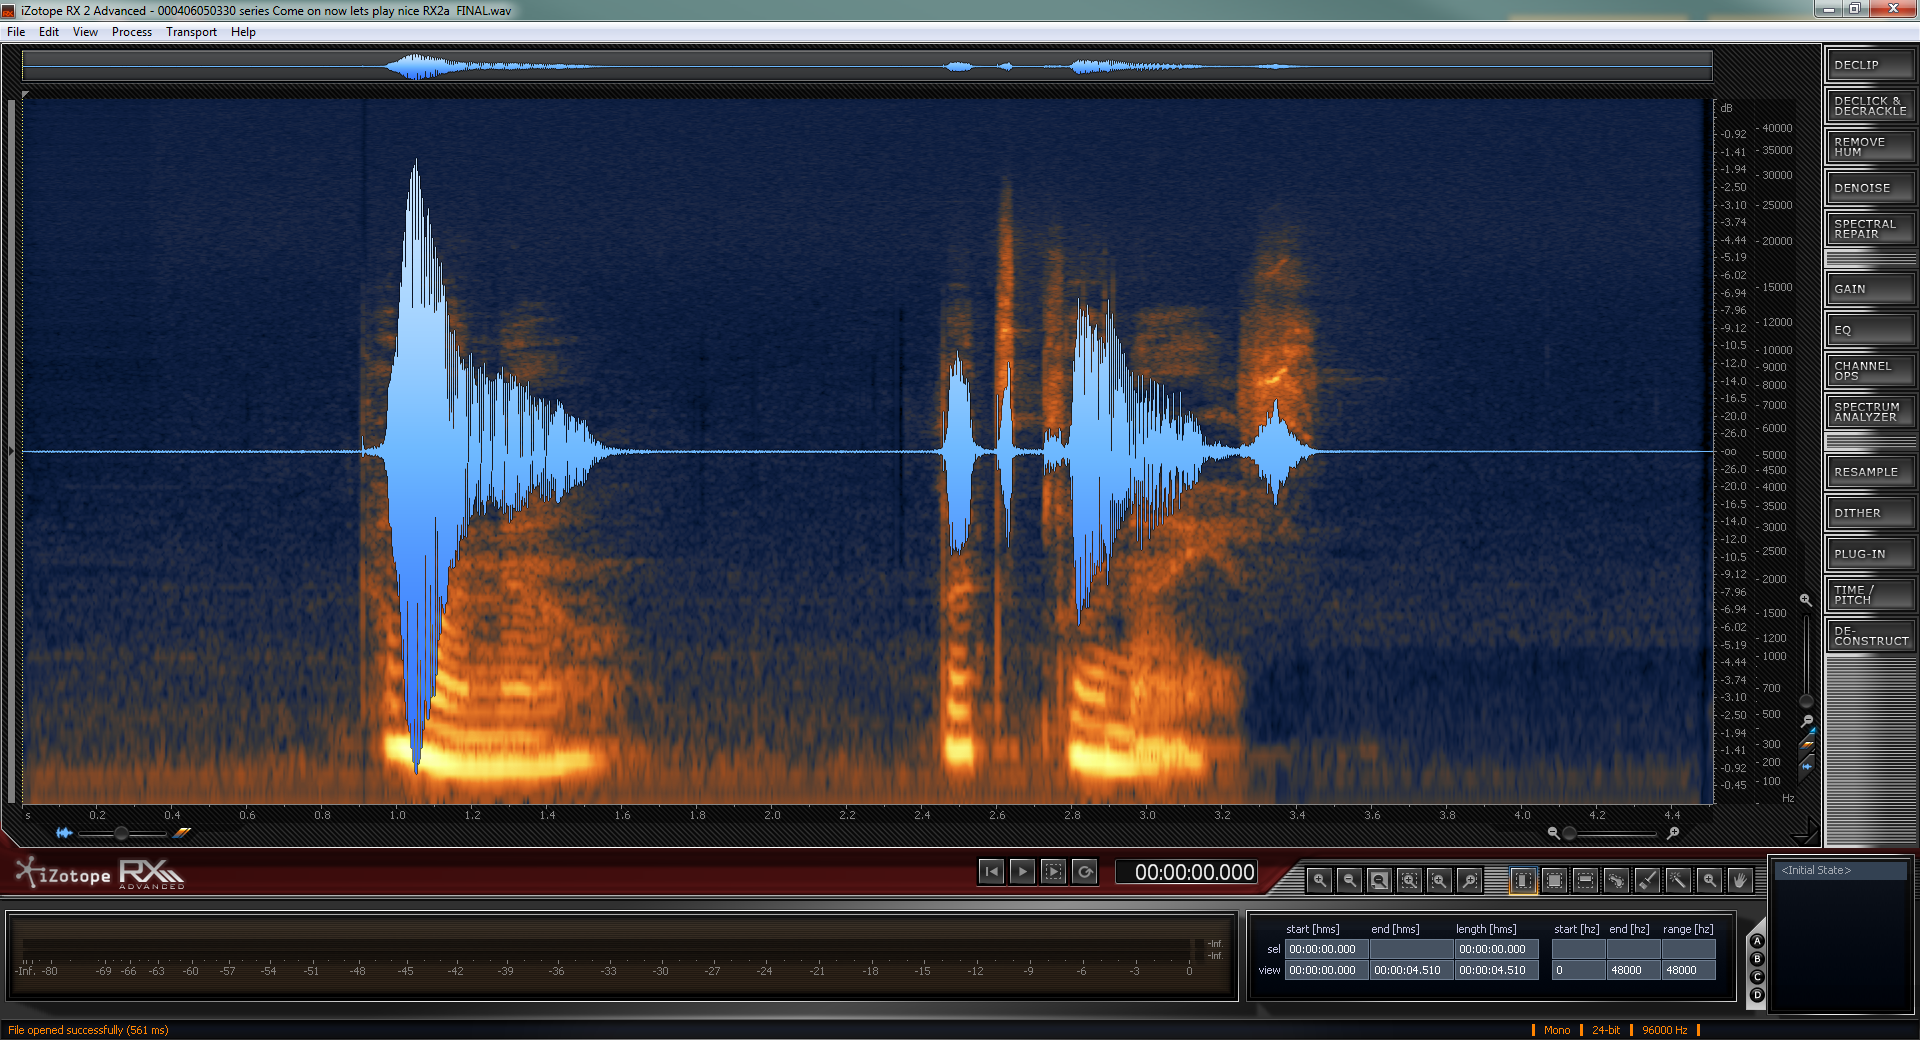The height and width of the screenshot is (1040, 1920).
Task: Click horizontal zoom out magnifier under timeline
Action: coord(1553,833)
